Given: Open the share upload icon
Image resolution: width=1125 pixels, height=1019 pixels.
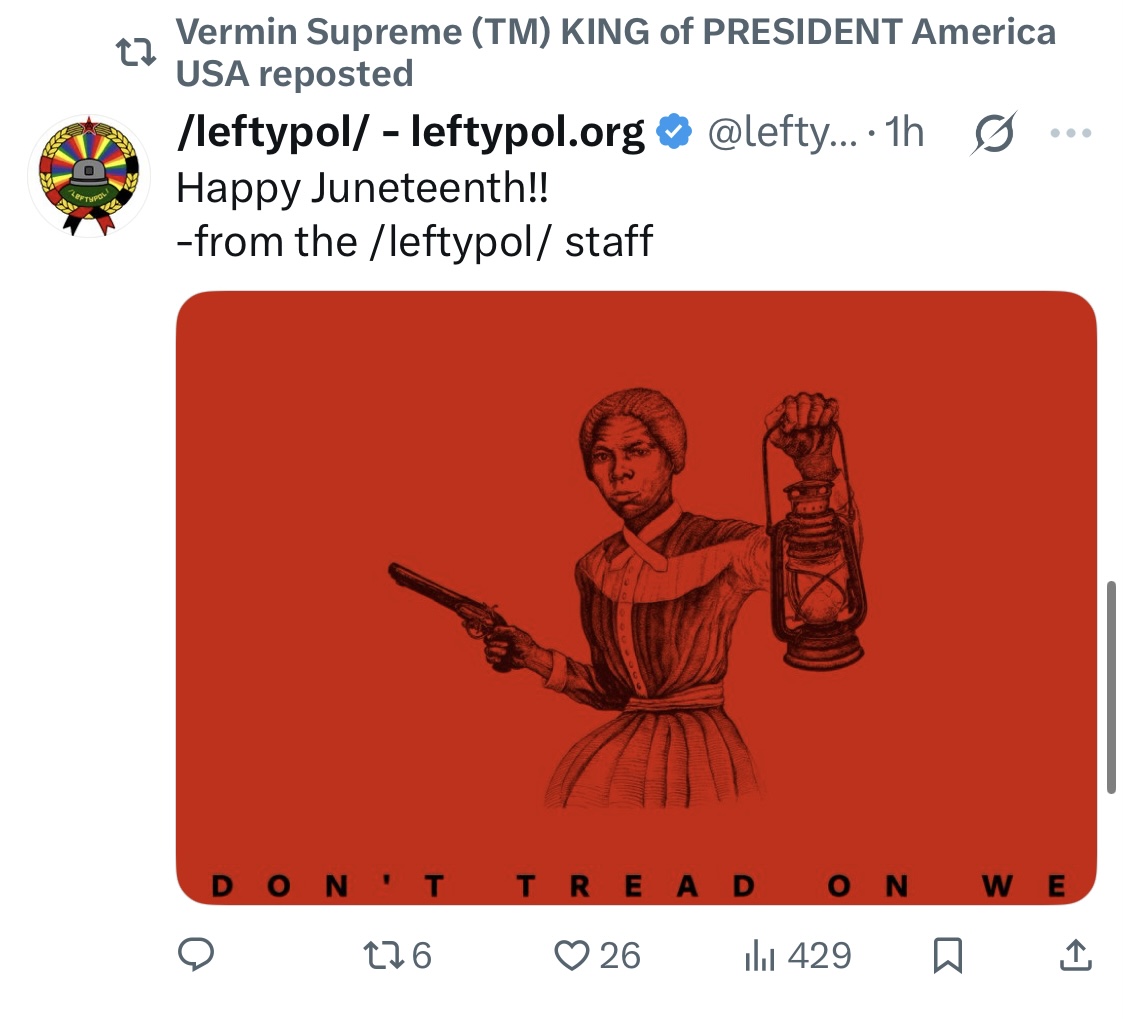Looking at the screenshot, I should pyautogui.click(x=1075, y=955).
